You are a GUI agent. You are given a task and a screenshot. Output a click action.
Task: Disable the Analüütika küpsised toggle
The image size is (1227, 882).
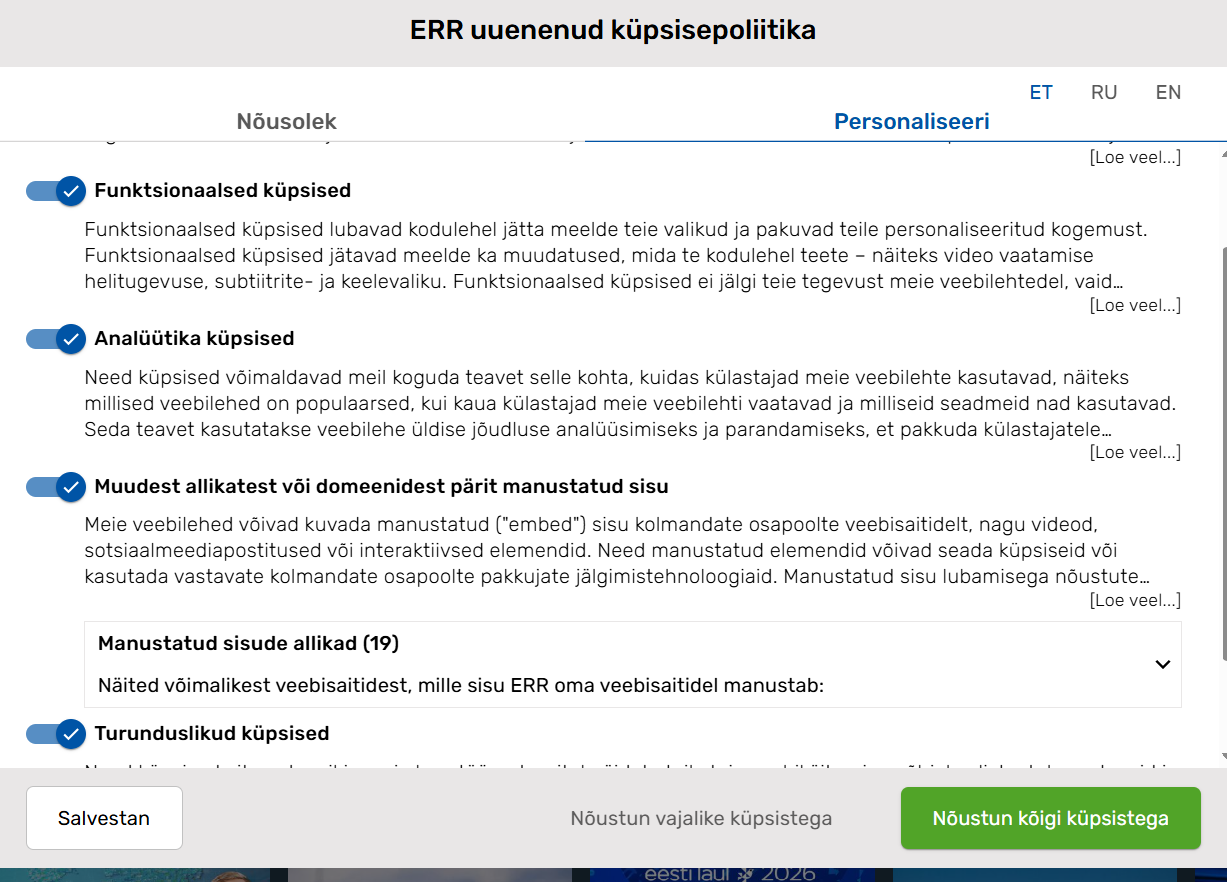pos(56,339)
